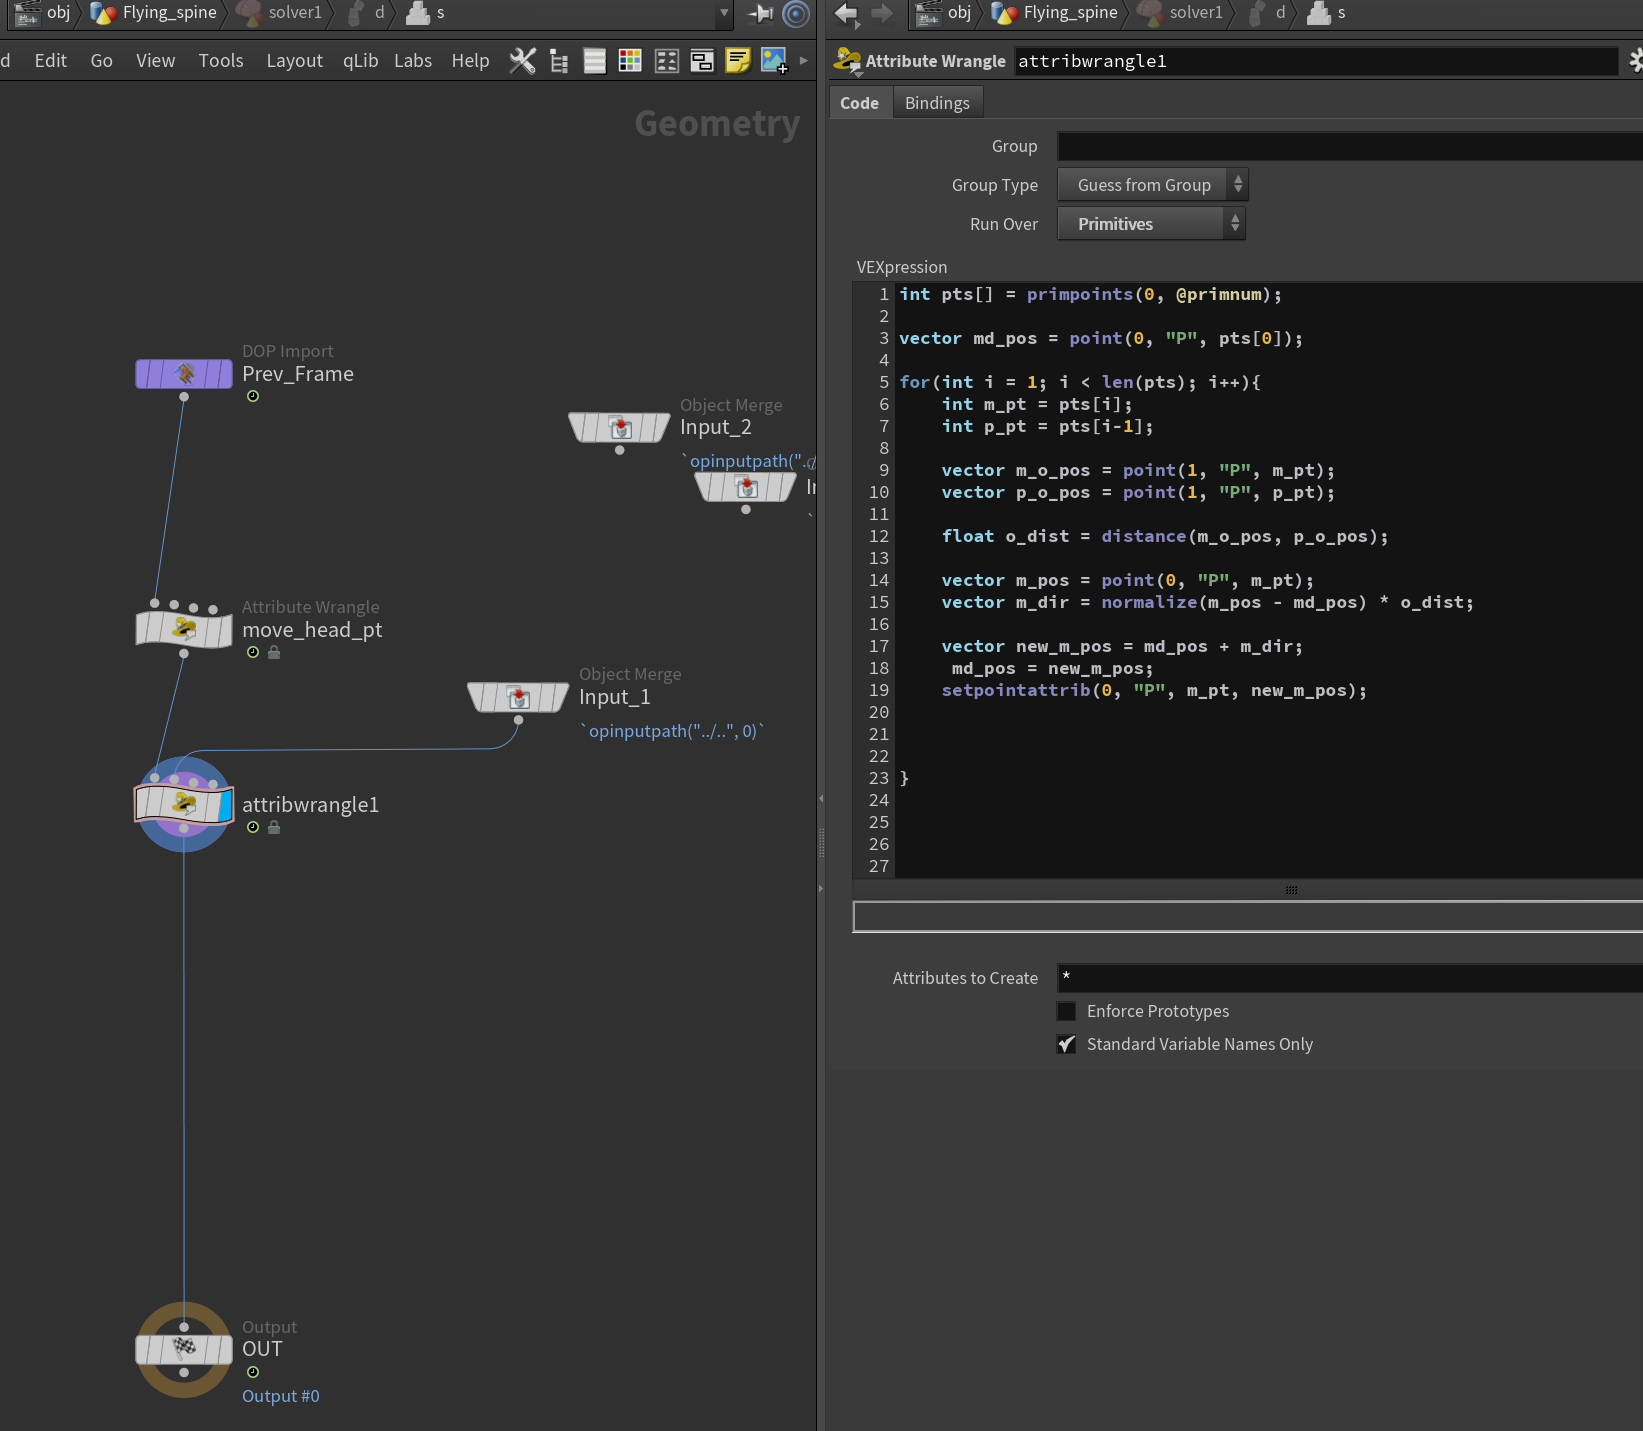Toggle display flag on attribwrangle1 node
This screenshot has height=1431, width=1643.
coord(225,805)
